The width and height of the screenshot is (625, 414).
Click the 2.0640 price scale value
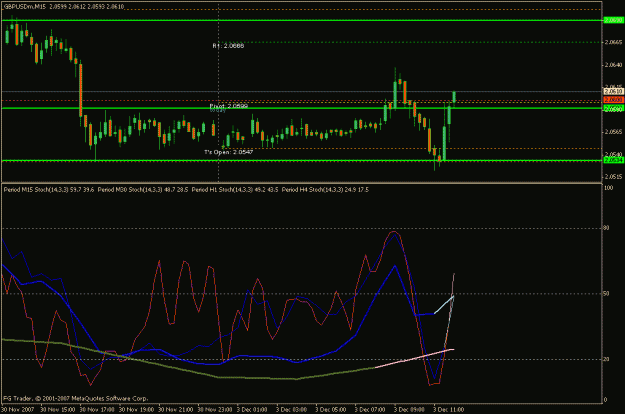(614, 65)
